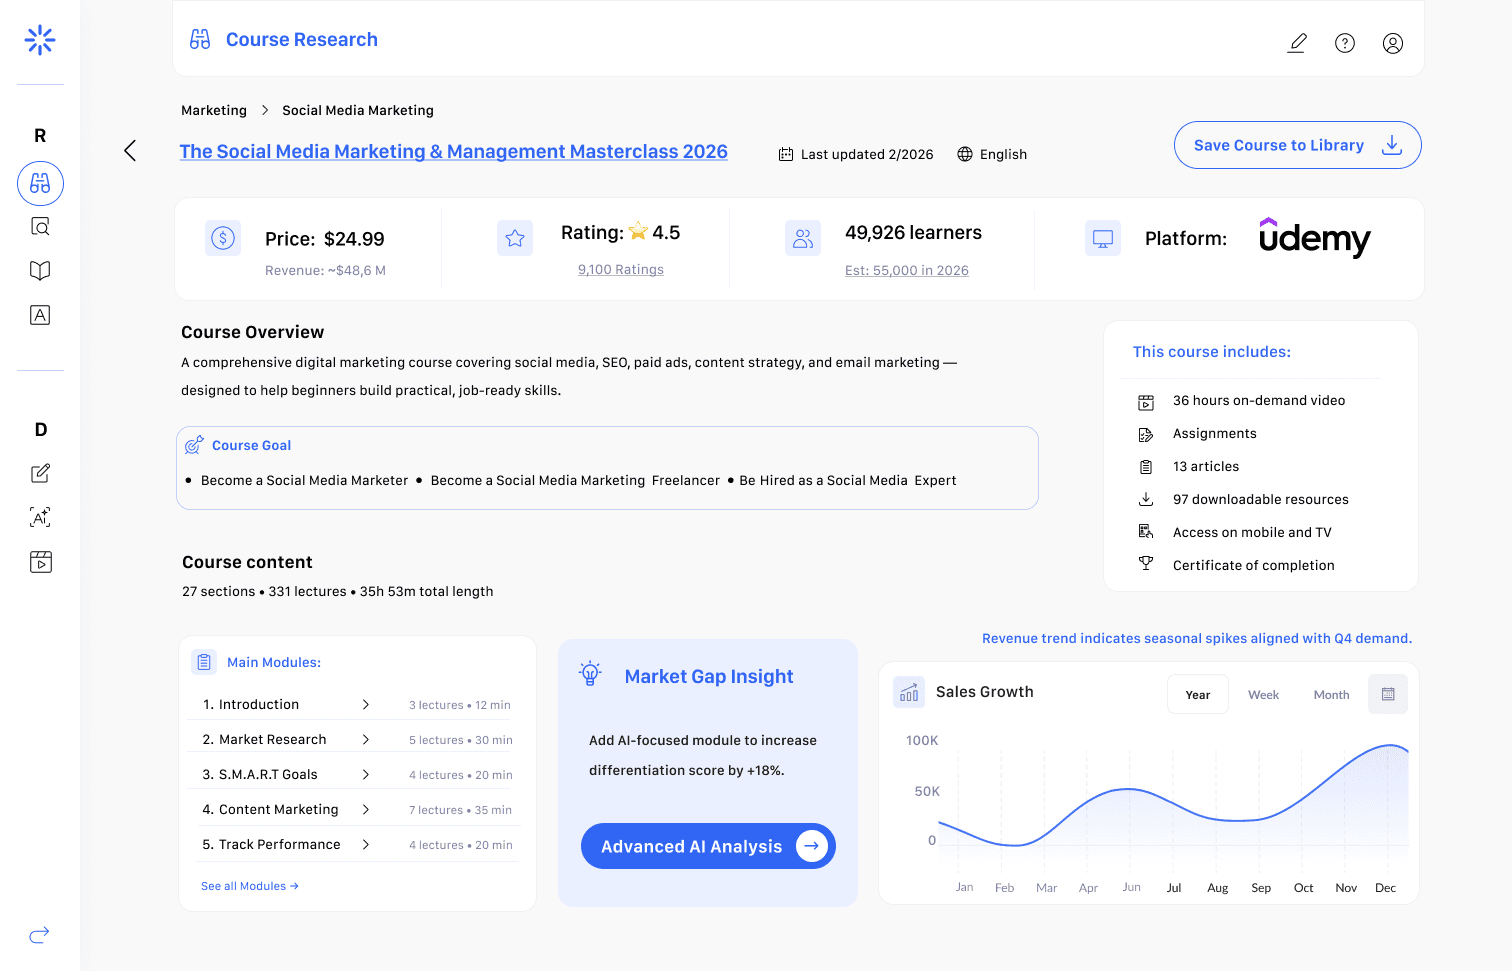
Task: Click the star rating icon tile
Action: pos(515,238)
